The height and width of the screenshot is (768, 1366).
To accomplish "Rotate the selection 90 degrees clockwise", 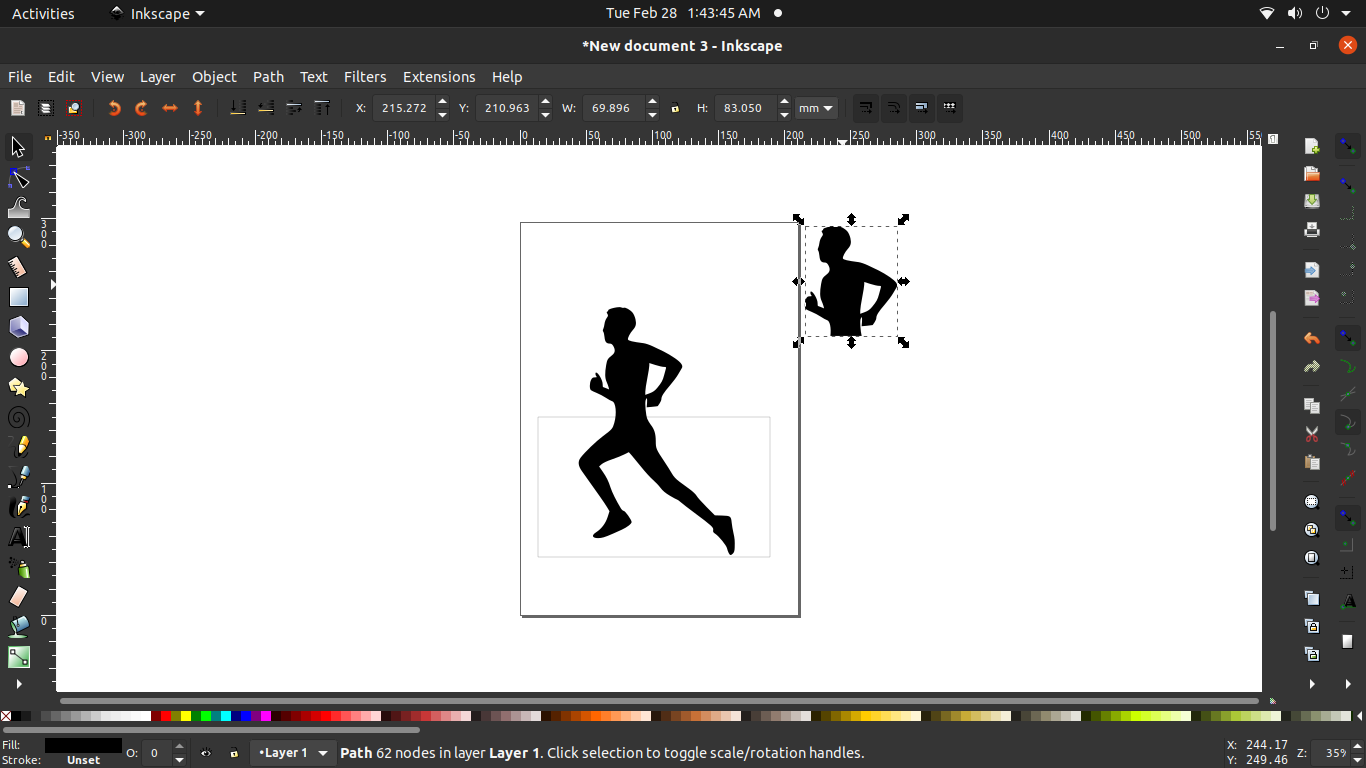I will coord(141,108).
